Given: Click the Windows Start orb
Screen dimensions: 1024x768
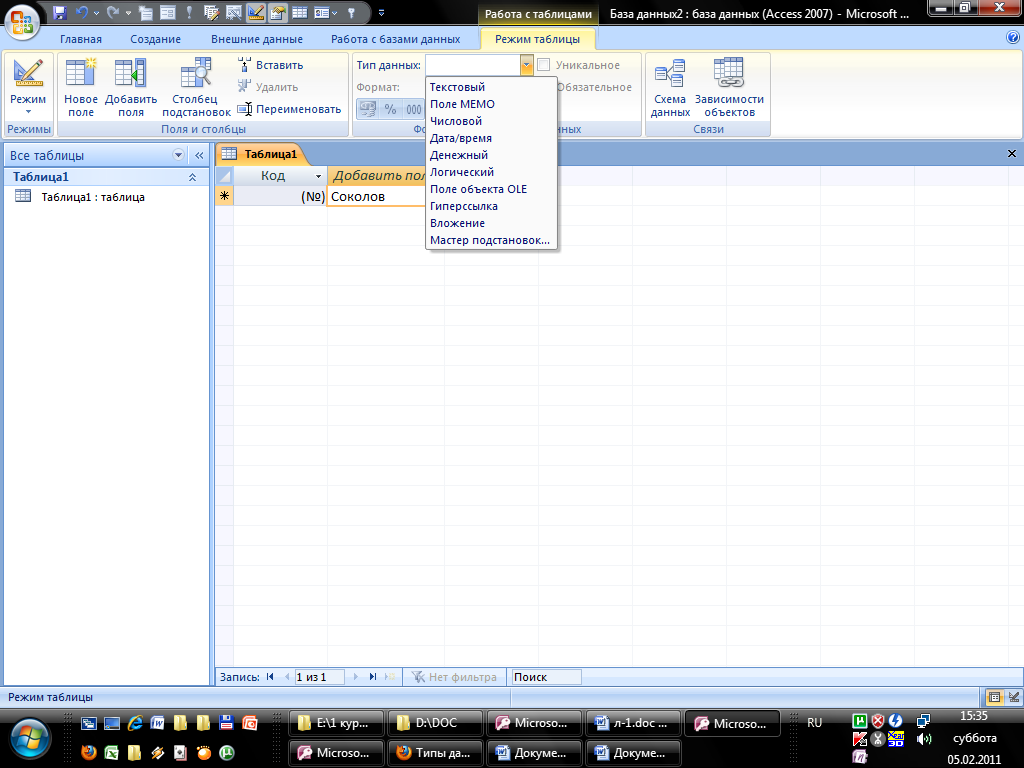Looking at the screenshot, I should (30, 739).
